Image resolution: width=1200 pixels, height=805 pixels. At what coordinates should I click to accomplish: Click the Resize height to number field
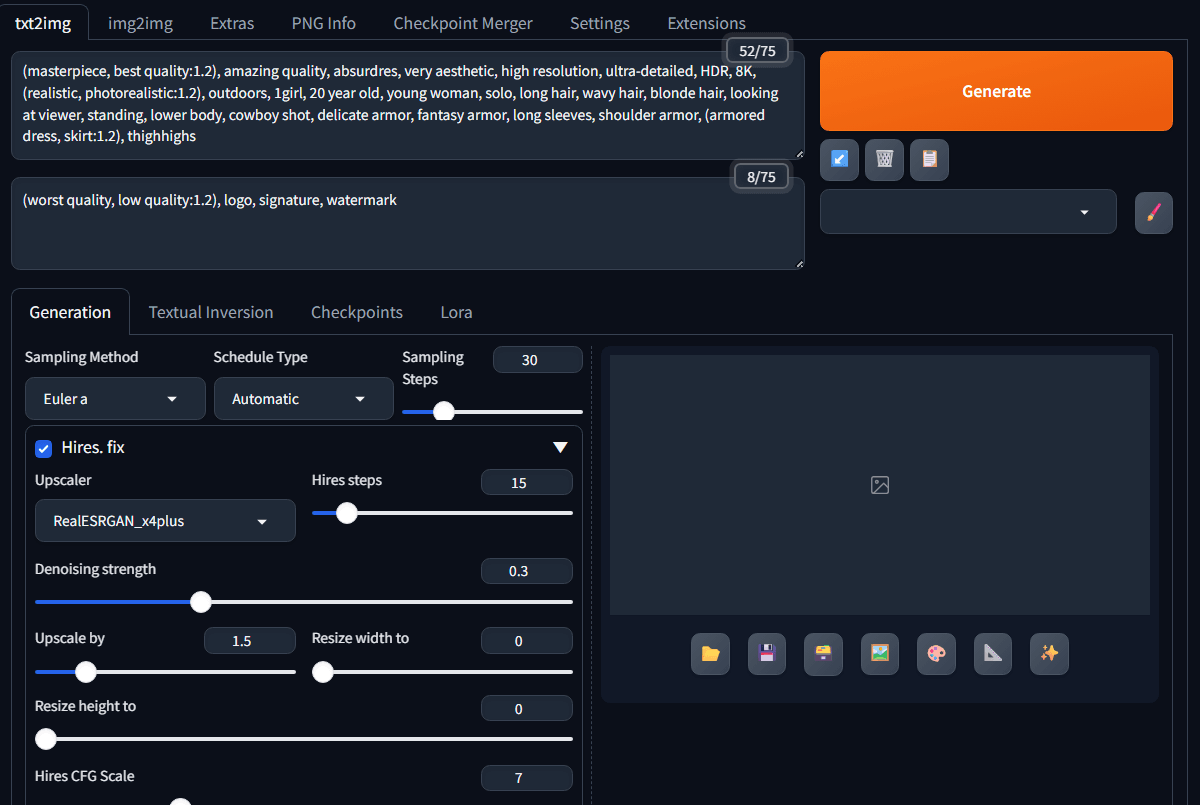tap(527, 708)
